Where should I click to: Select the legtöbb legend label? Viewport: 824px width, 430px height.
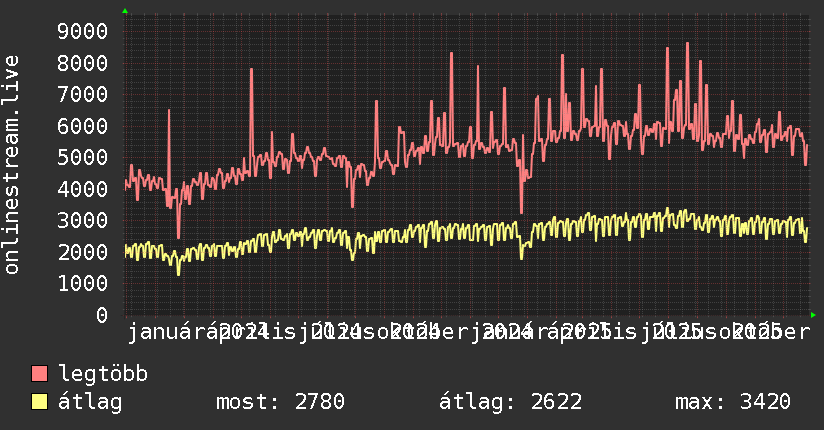coord(103,374)
